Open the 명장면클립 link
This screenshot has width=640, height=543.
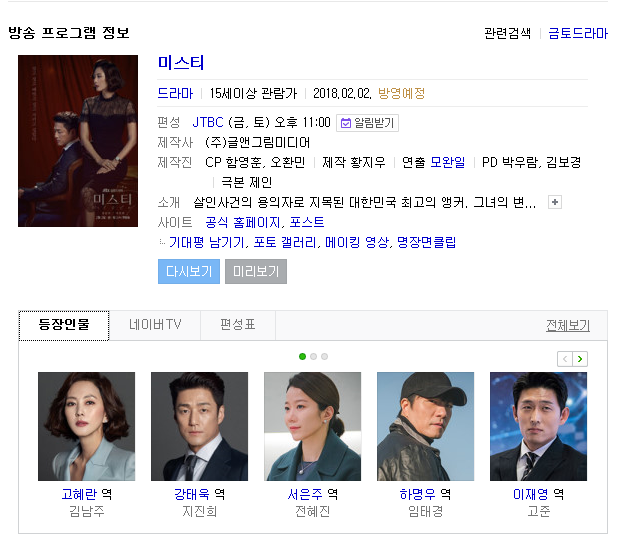click(427, 243)
